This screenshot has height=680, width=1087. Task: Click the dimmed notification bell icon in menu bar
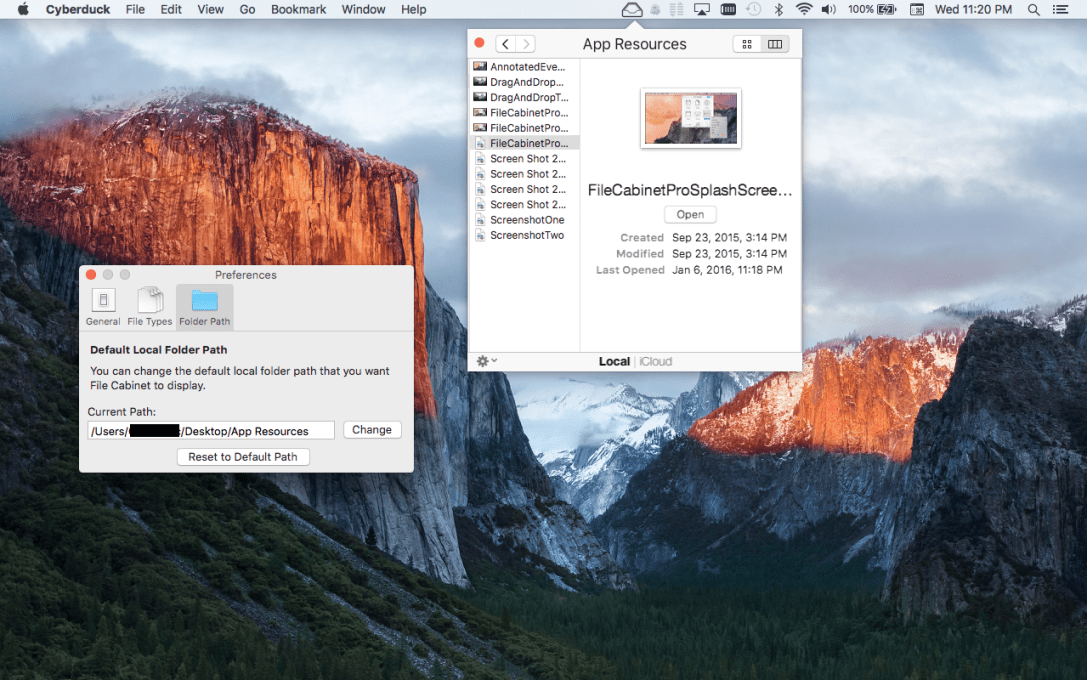[655, 10]
